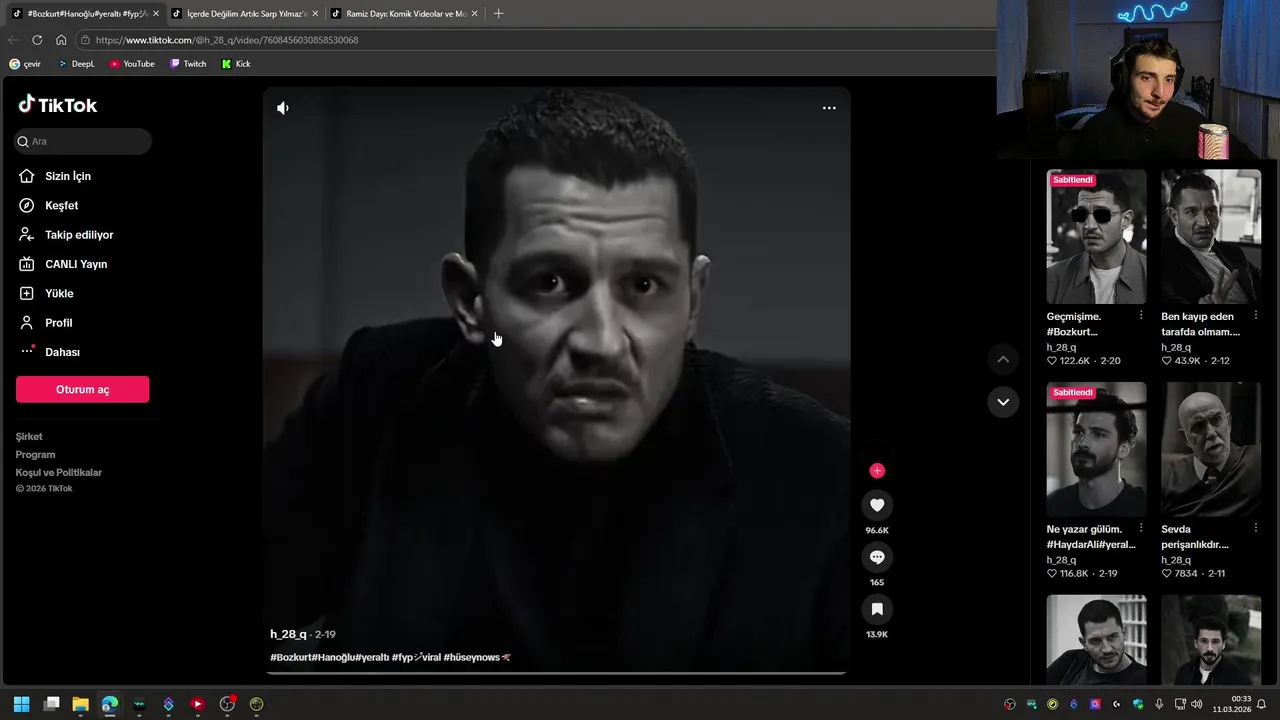Switch to the 'İçerde Değilim Artık' browser tab
The height and width of the screenshot is (720, 1280).
click(245, 14)
